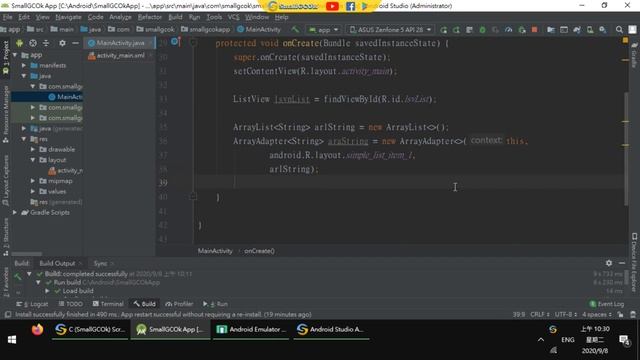
Task: Toggle the Event Log tool window
Action: (x=607, y=304)
